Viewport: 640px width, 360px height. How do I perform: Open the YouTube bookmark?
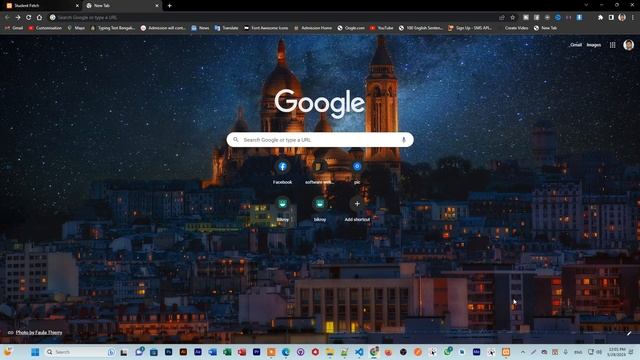coord(382,28)
